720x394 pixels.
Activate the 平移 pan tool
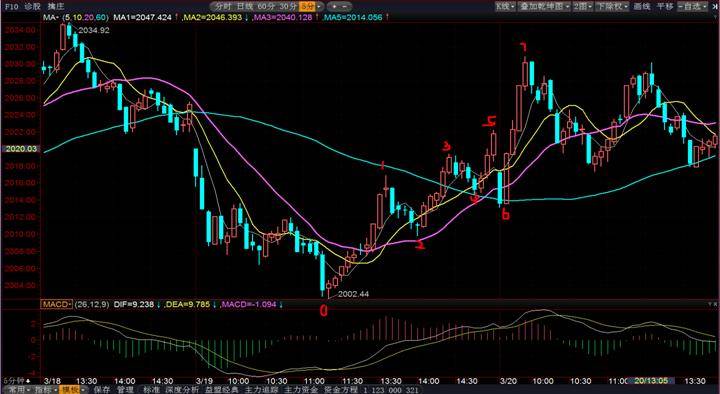pos(664,6)
